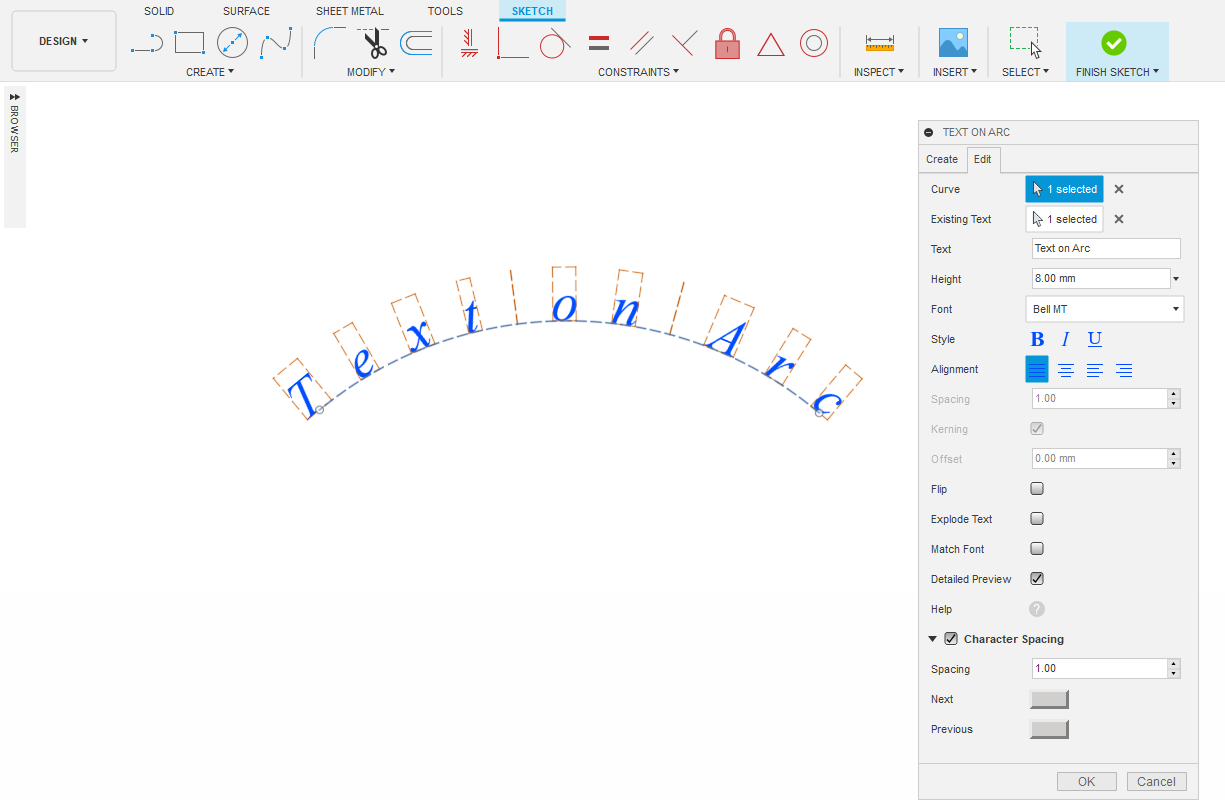This screenshot has width=1225, height=800.
Task: Select the Rectangle sketch tool
Action: pyautogui.click(x=189, y=43)
